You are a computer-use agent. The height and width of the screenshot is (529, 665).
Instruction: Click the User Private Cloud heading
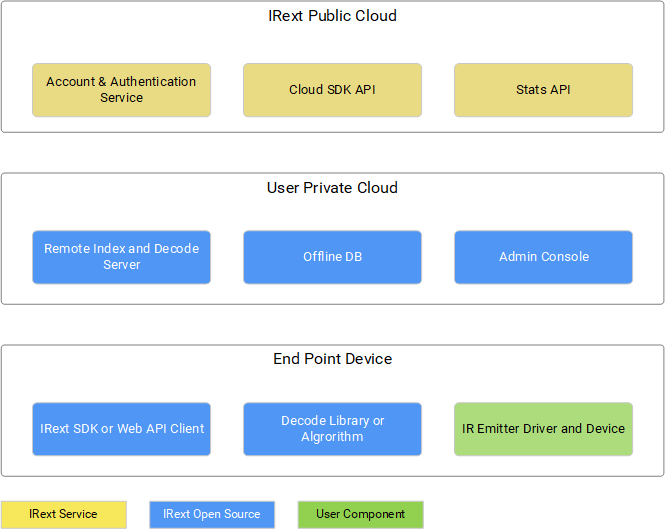[x=332, y=188]
